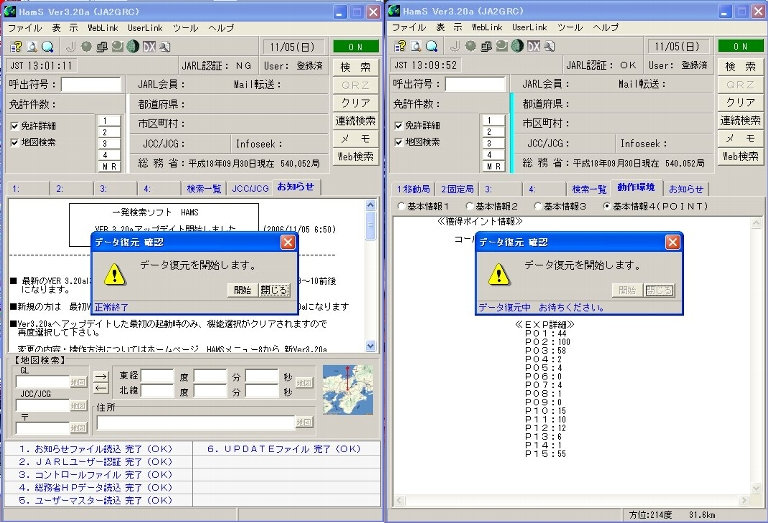Toggle 地図検索 checkbox in right window
The width and height of the screenshot is (768, 523).
tap(399, 143)
